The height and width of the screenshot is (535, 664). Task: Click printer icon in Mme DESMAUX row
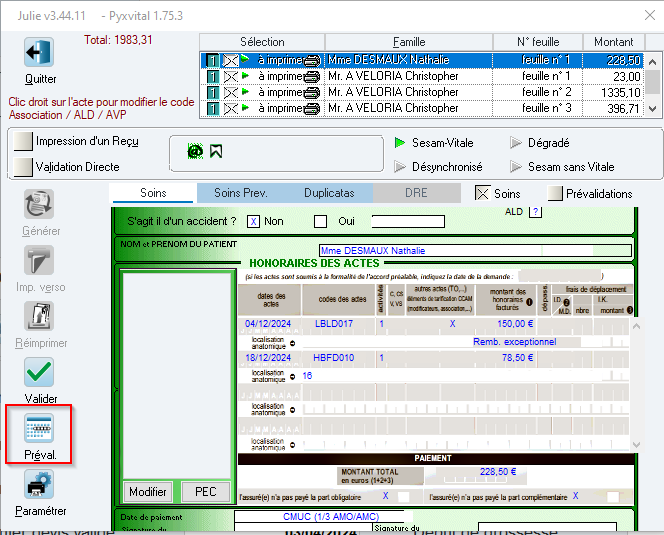(313, 61)
